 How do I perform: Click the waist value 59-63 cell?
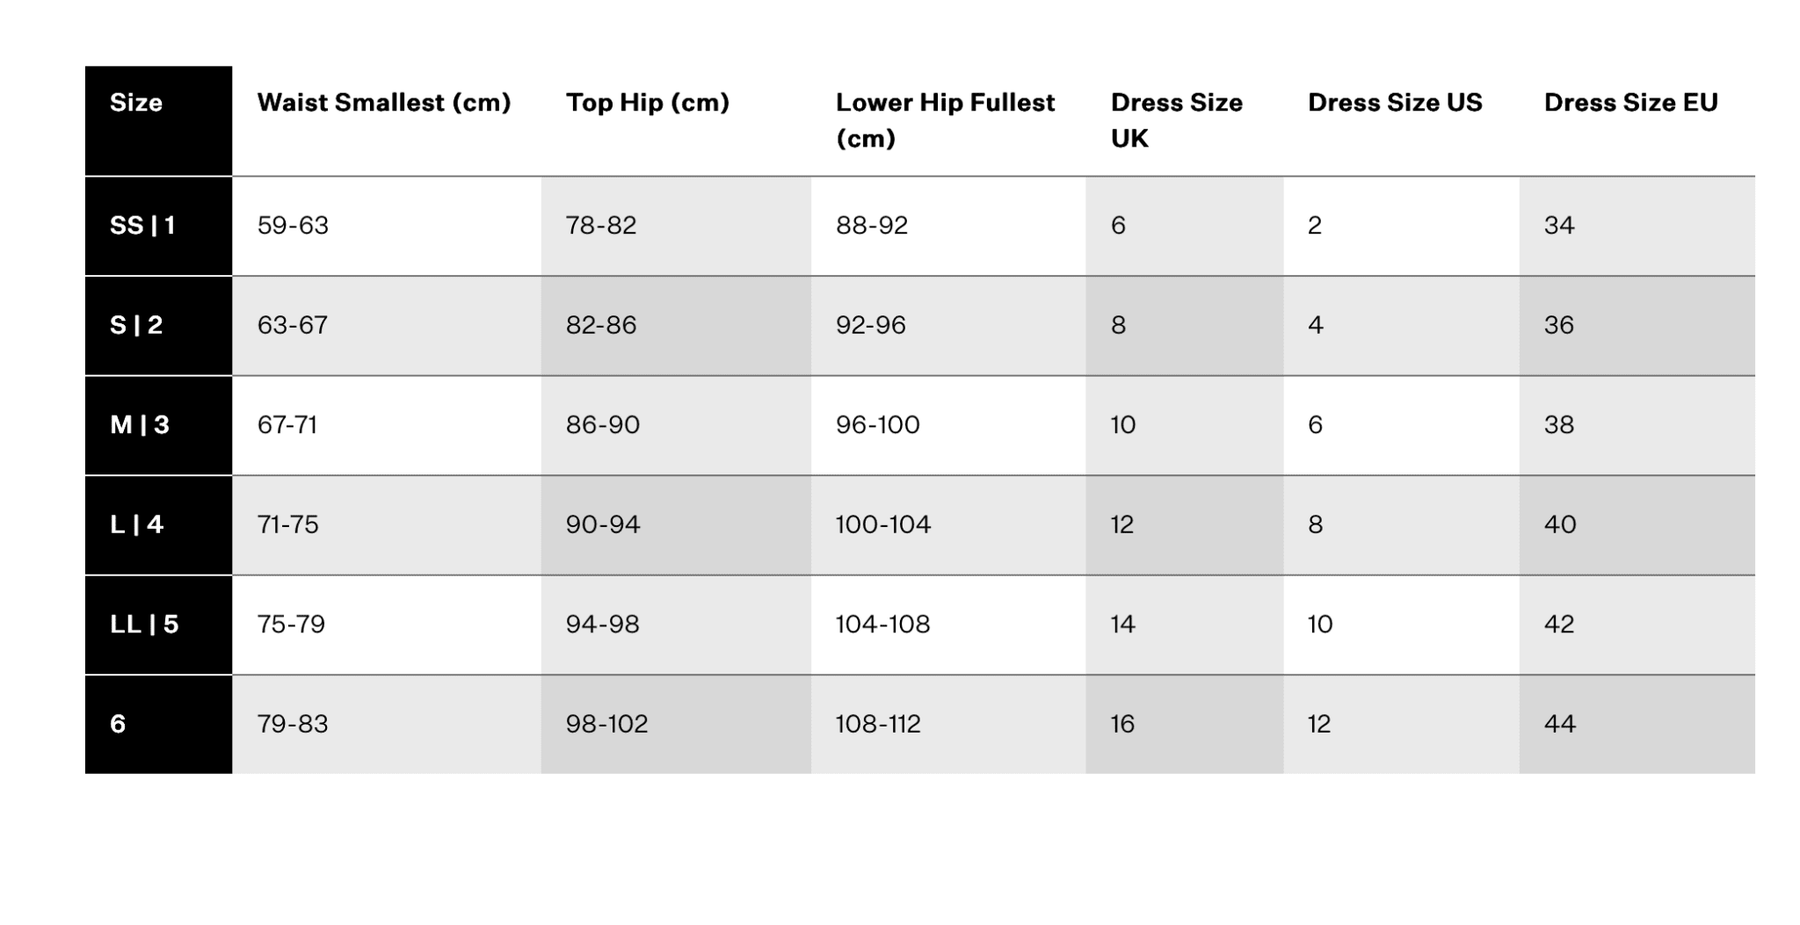(293, 226)
